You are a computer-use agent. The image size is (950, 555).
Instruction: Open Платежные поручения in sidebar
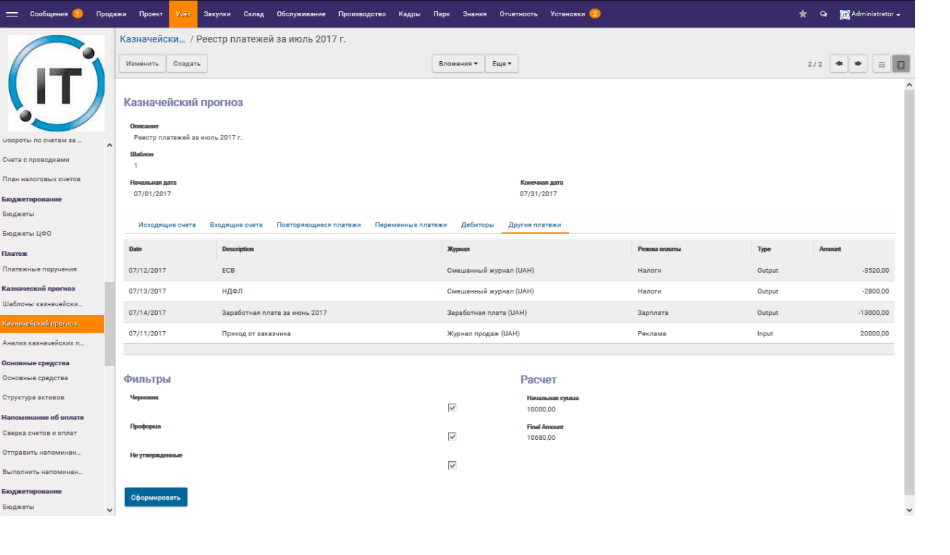39,270
